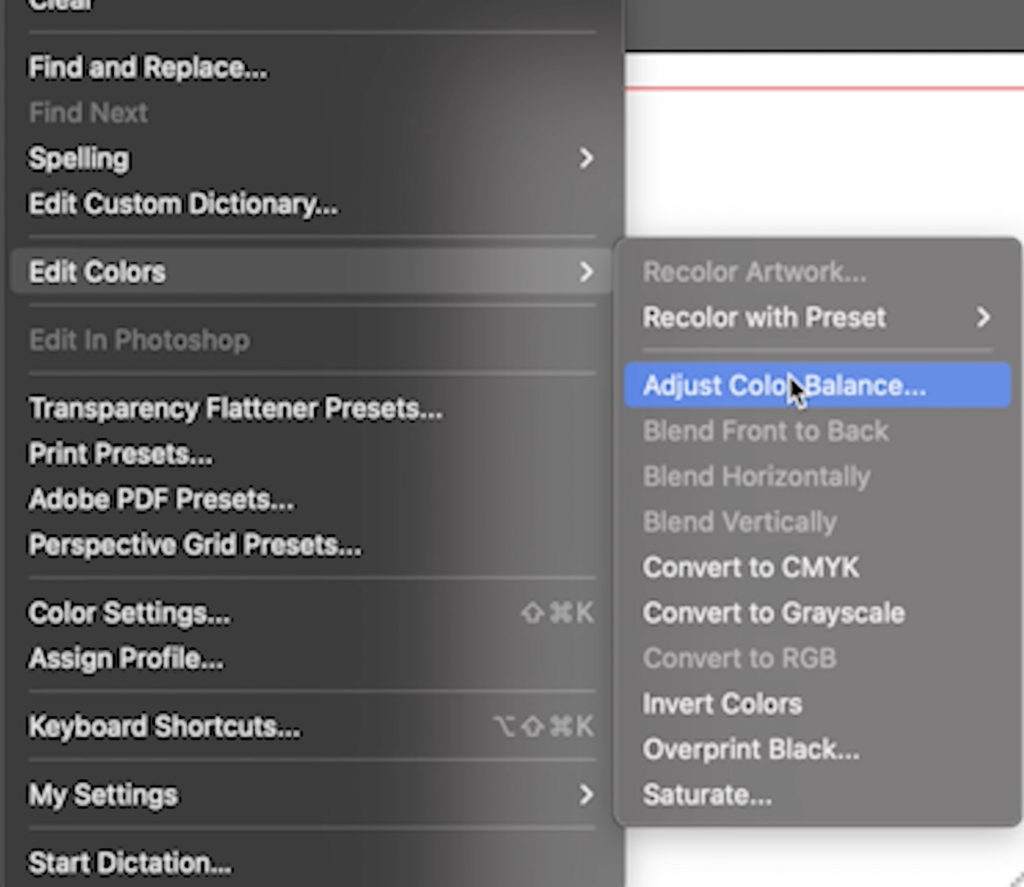Expand the Edit Colors submenu chevron
1024x887 pixels.
(x=586, y=272)
